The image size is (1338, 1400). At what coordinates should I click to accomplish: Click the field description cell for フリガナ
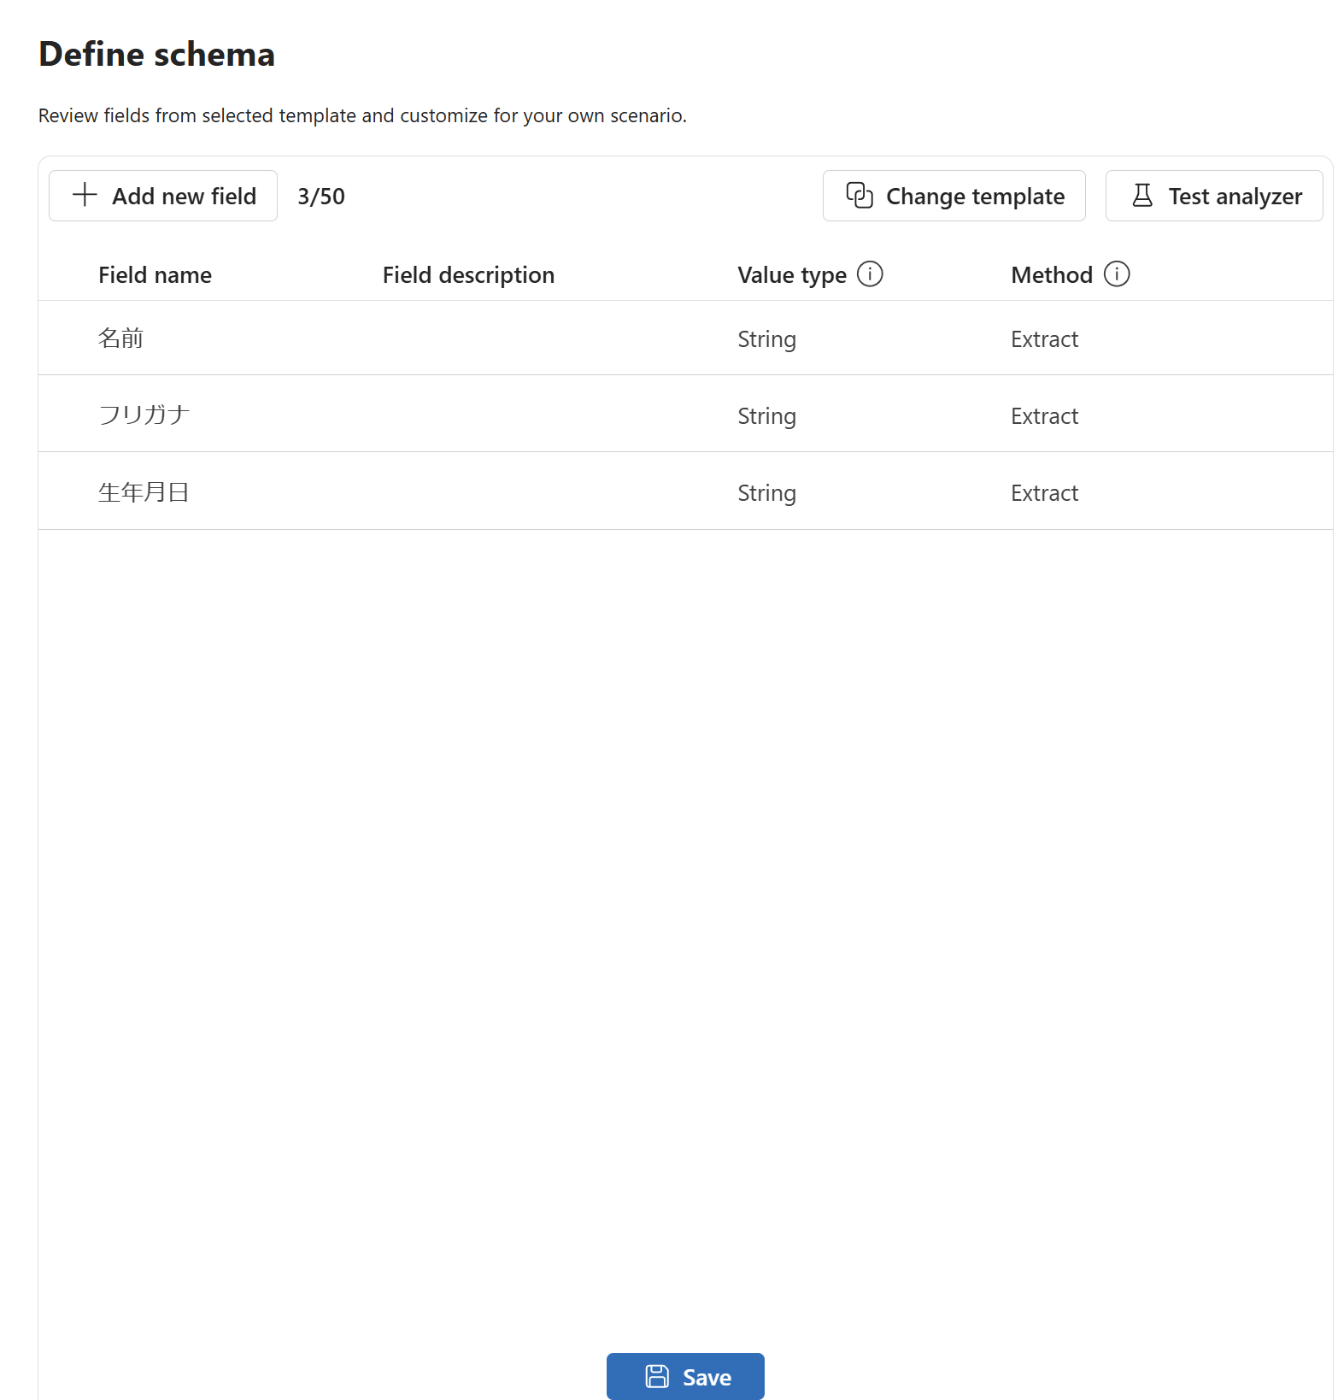click(550, 415)
